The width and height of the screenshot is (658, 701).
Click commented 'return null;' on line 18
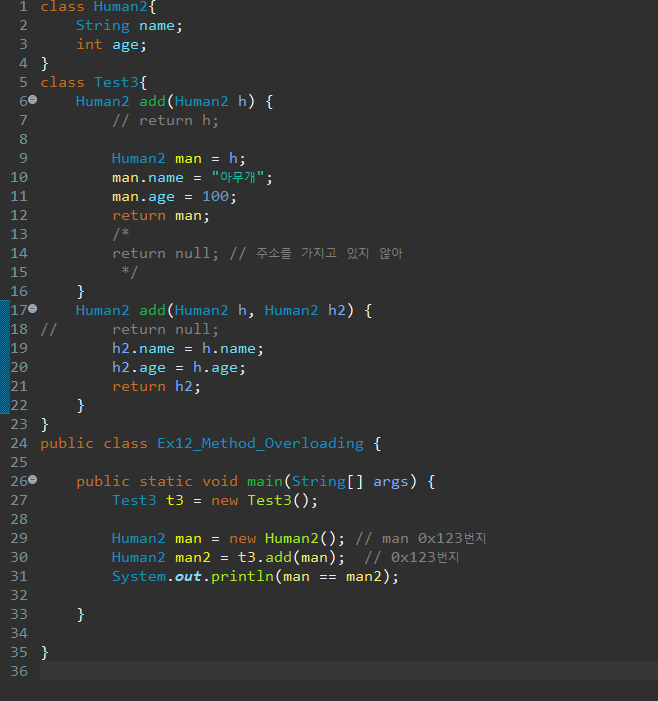165,329
